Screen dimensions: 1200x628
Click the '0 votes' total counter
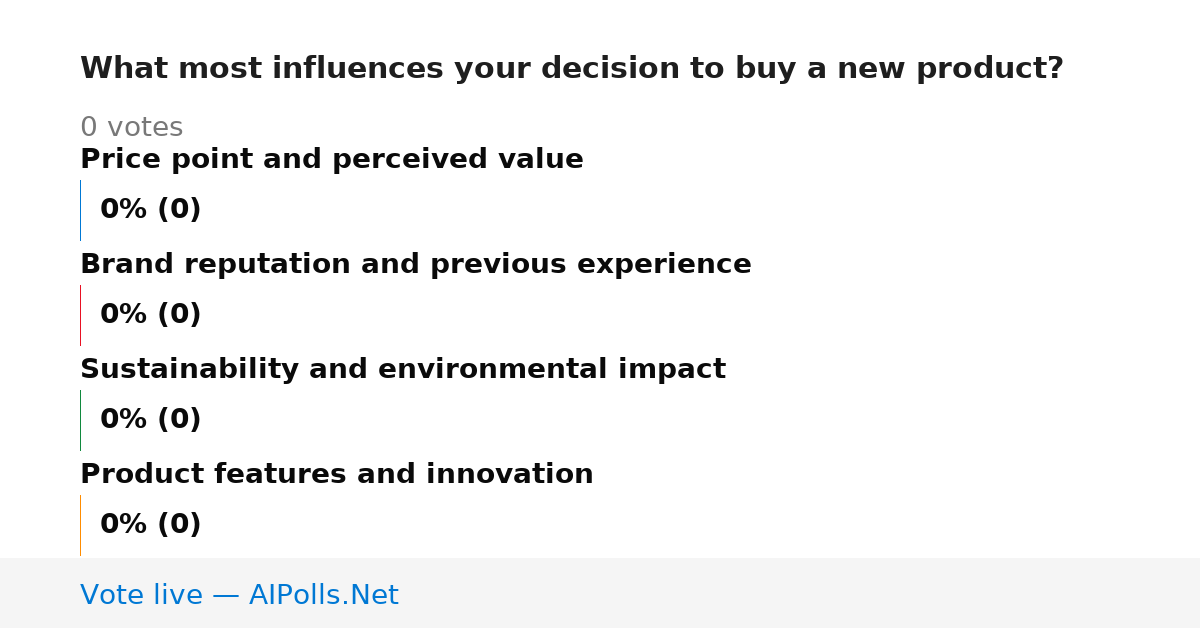[x=131, y=128]
